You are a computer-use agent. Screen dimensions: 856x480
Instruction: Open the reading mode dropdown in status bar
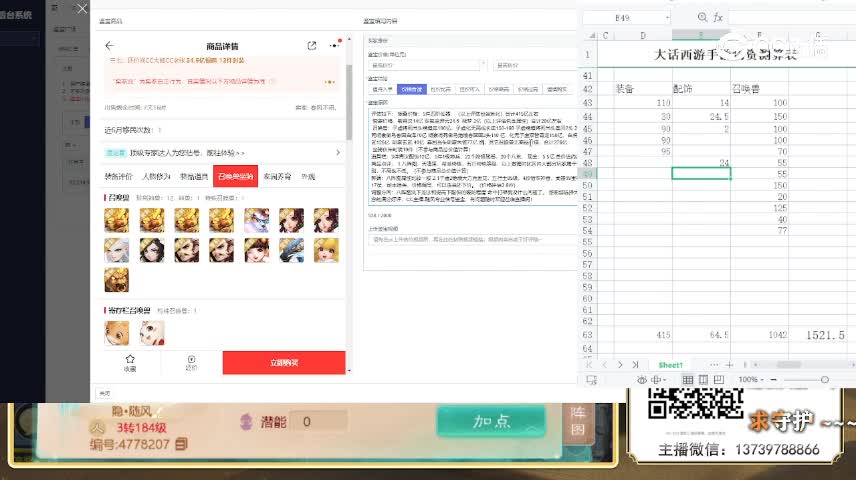(658, 380)
